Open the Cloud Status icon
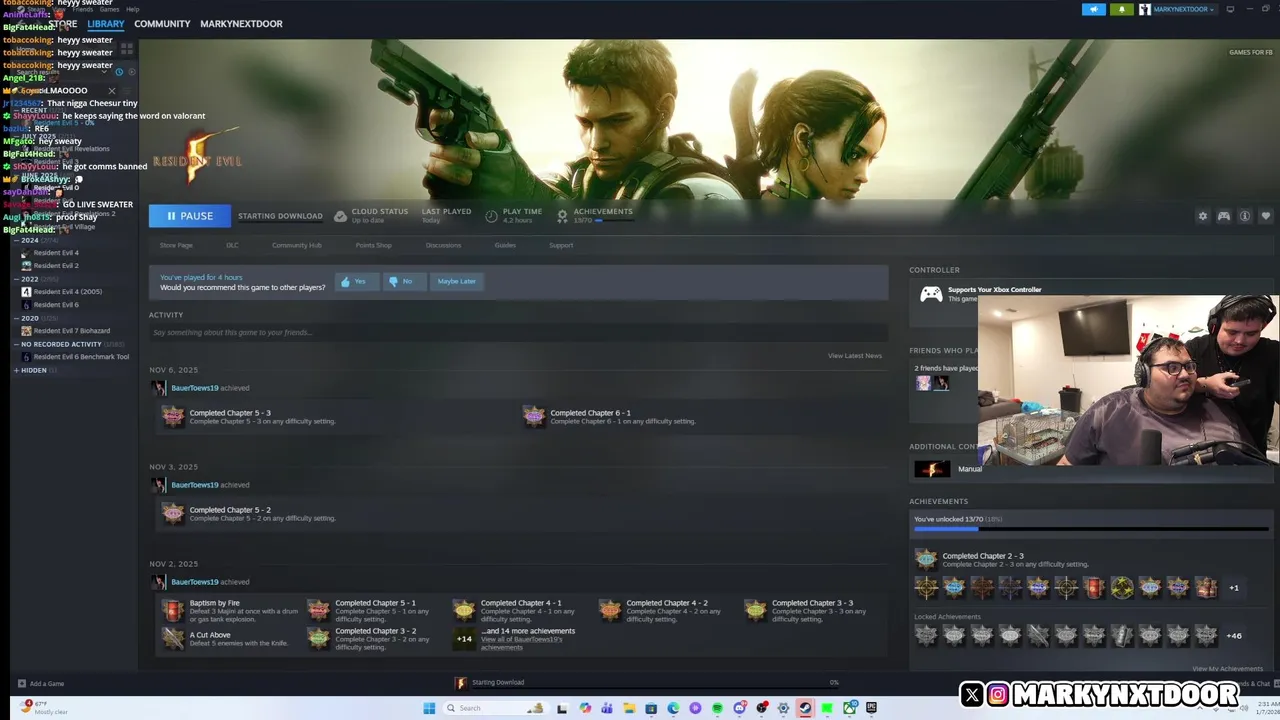1280x720 pixels. tap(340, 216)
